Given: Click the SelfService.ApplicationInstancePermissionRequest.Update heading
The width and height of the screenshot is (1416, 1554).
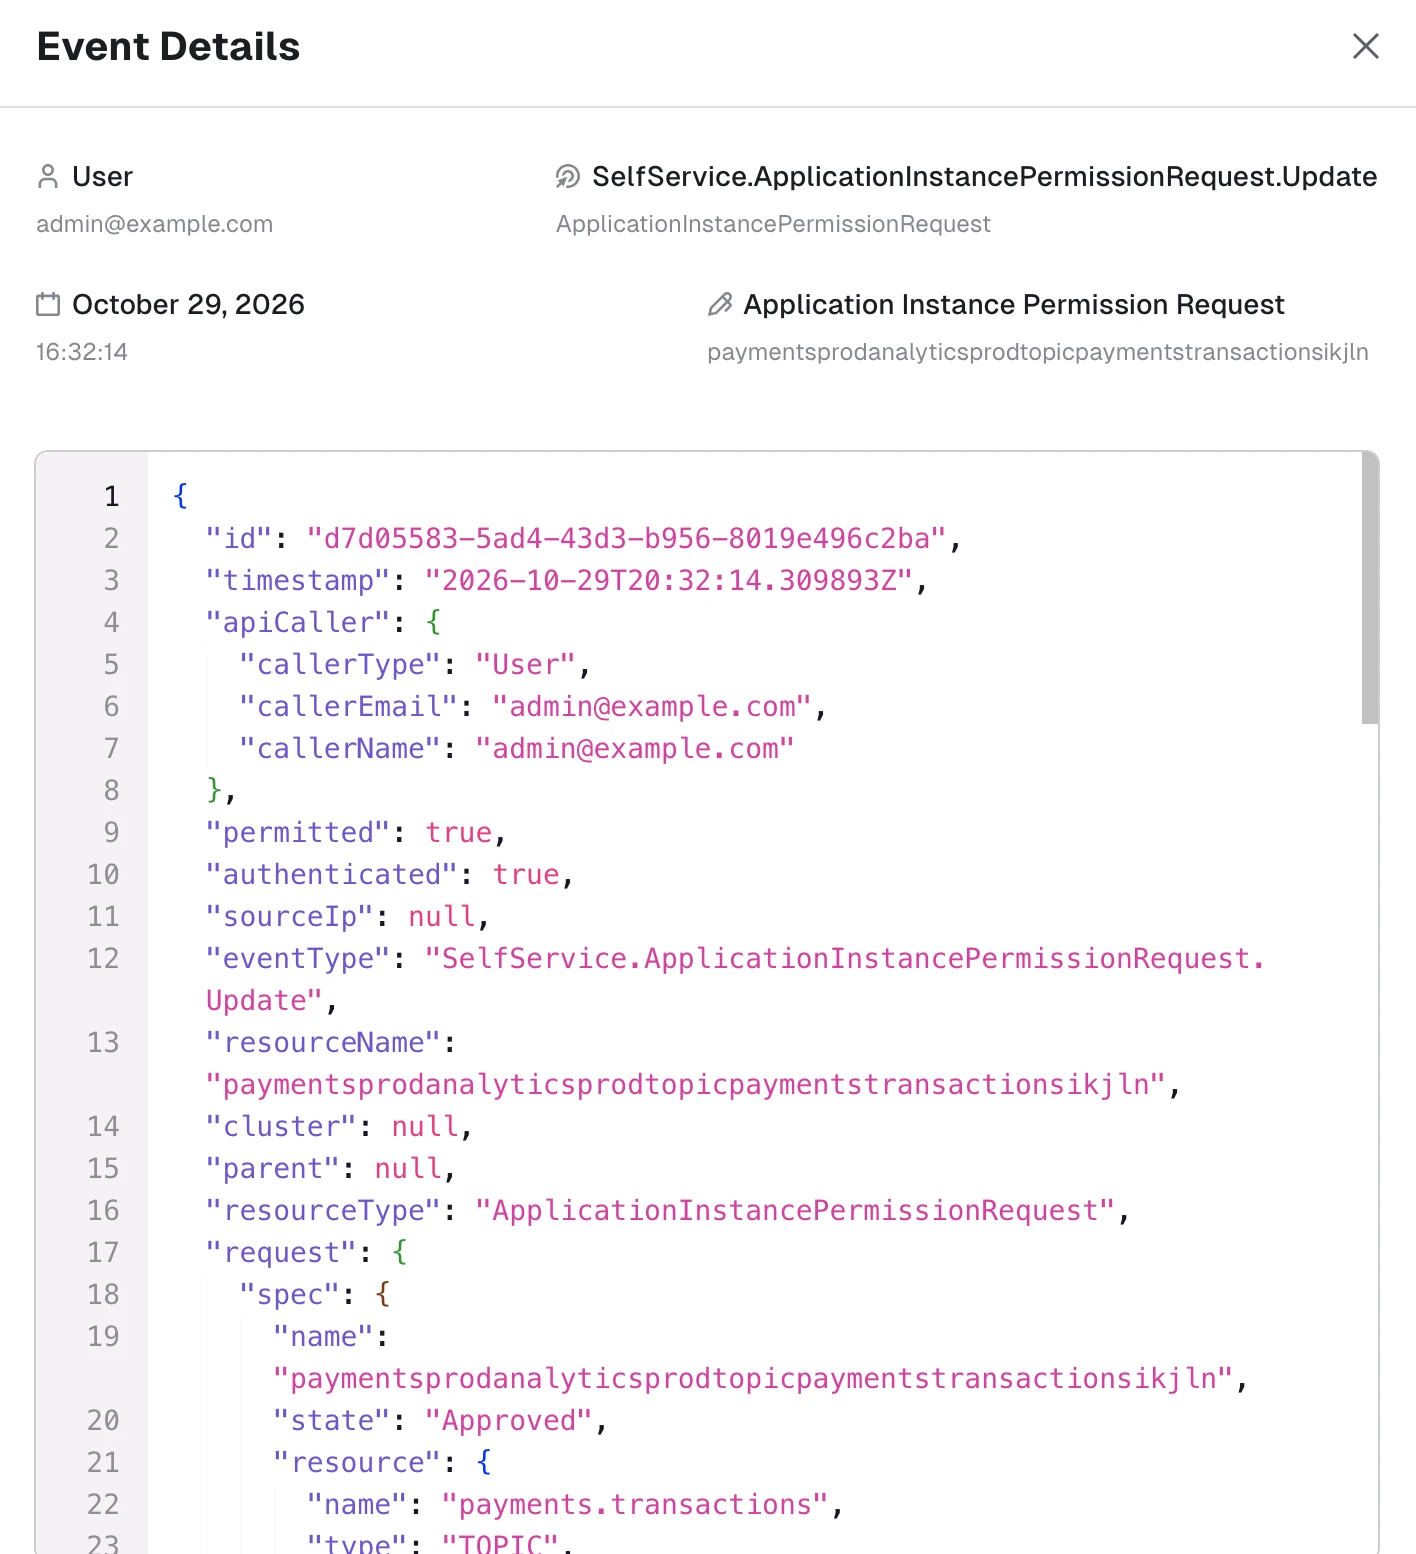Looking at the screenshot, I should tap(984, 177).
